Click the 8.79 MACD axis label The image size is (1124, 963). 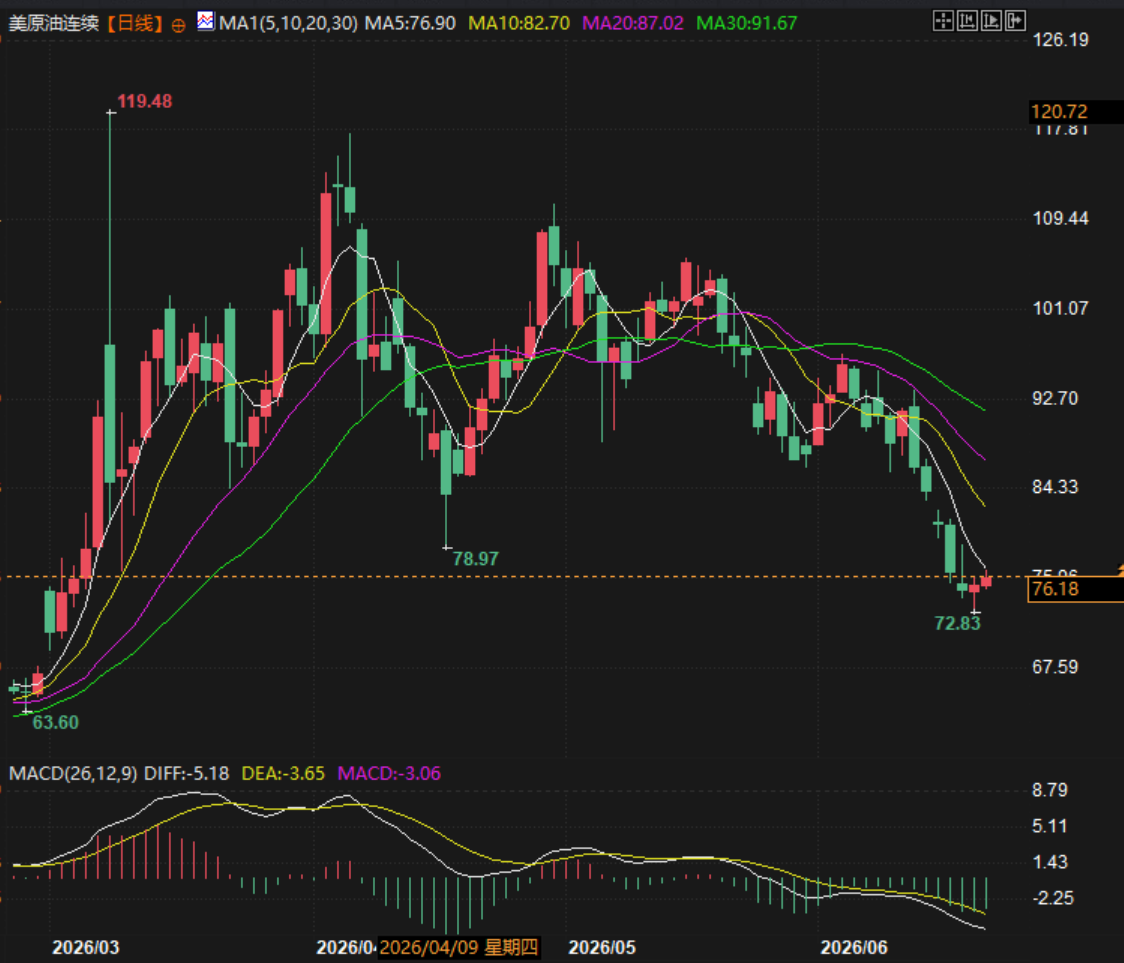(x=1050, y=790)
